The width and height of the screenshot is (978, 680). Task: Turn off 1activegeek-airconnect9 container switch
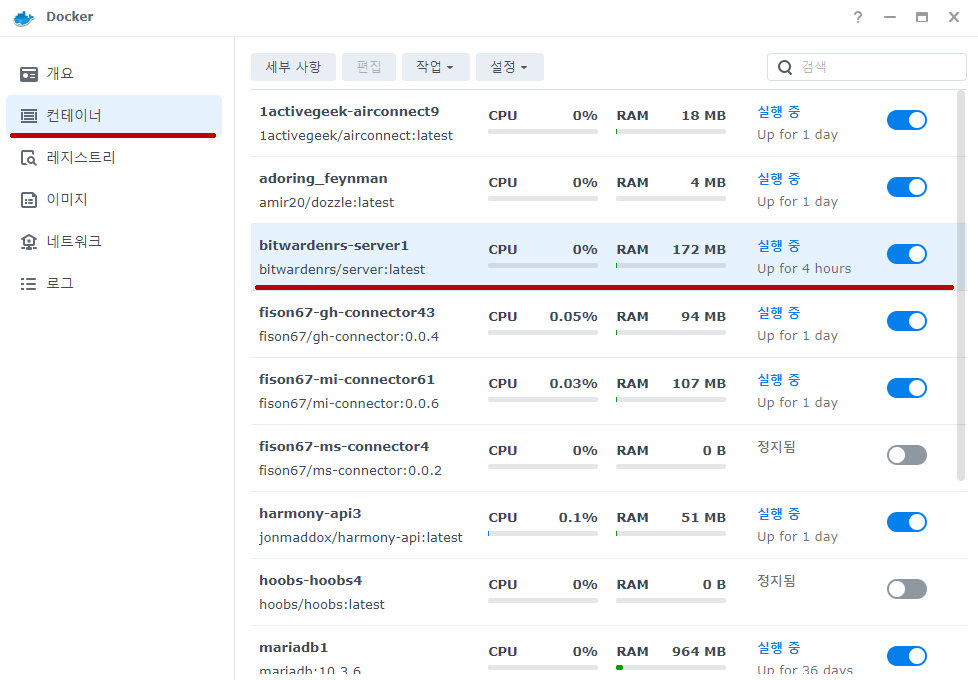pyautogui.click(x=906, y=120)
